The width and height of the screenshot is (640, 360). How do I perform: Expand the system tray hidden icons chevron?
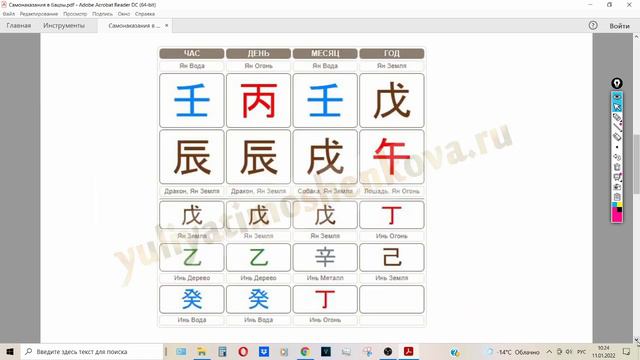pyautogui.click(x=549, y=351)
